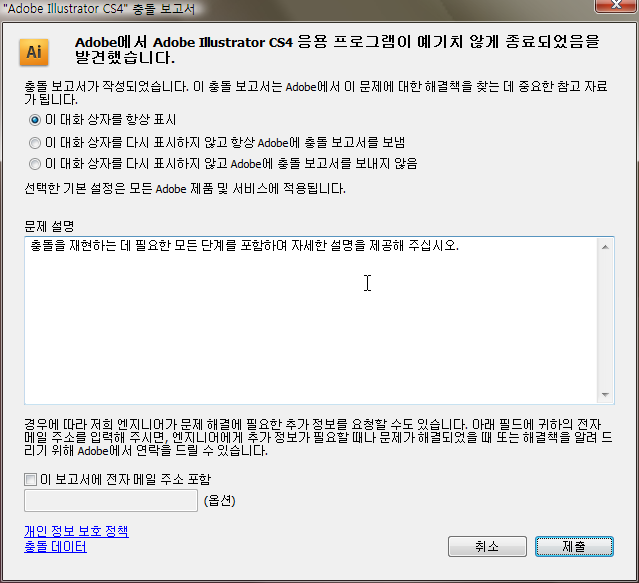Click the title text 'Adobe Illustrator CS4 충돌 보고서'
Image resolution: width=639 pixels, height=583 pixels.
[x=99, y=9]
